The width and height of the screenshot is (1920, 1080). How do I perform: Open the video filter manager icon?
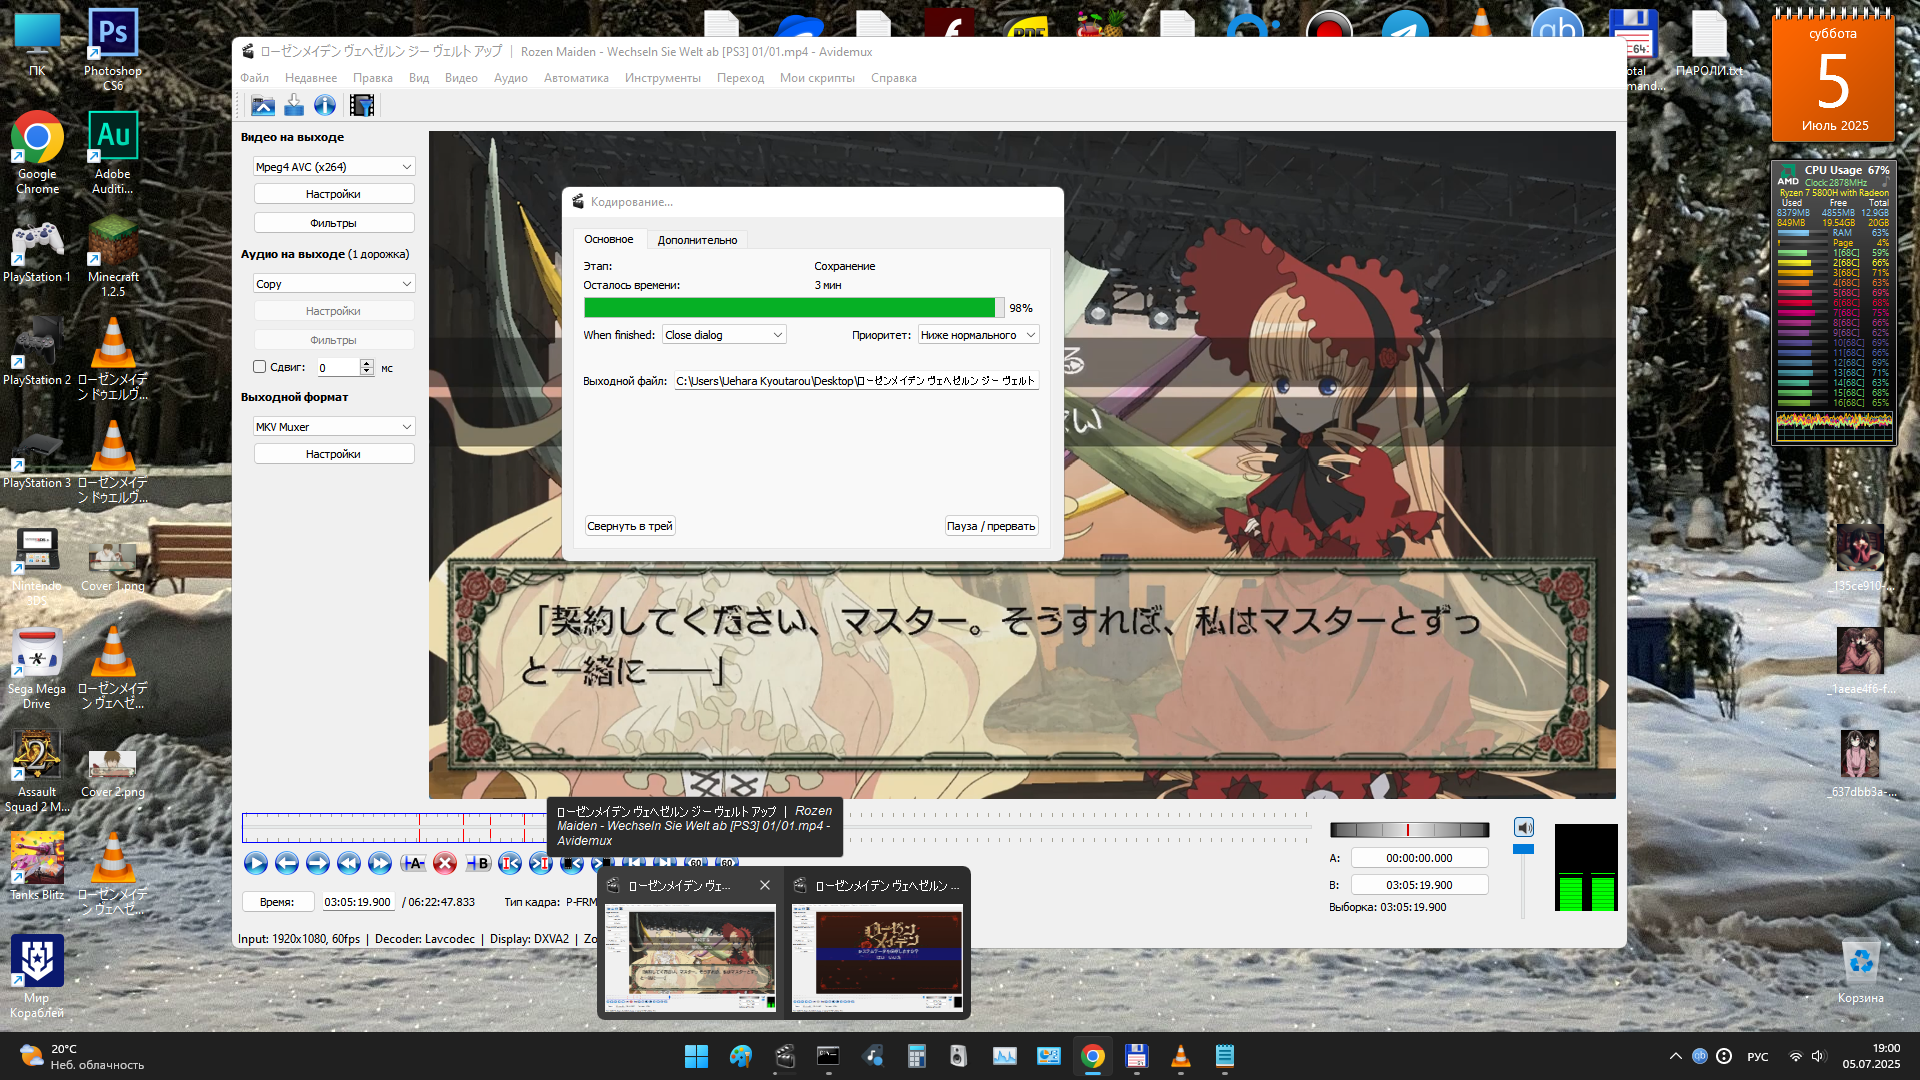(x=362, y=105)
